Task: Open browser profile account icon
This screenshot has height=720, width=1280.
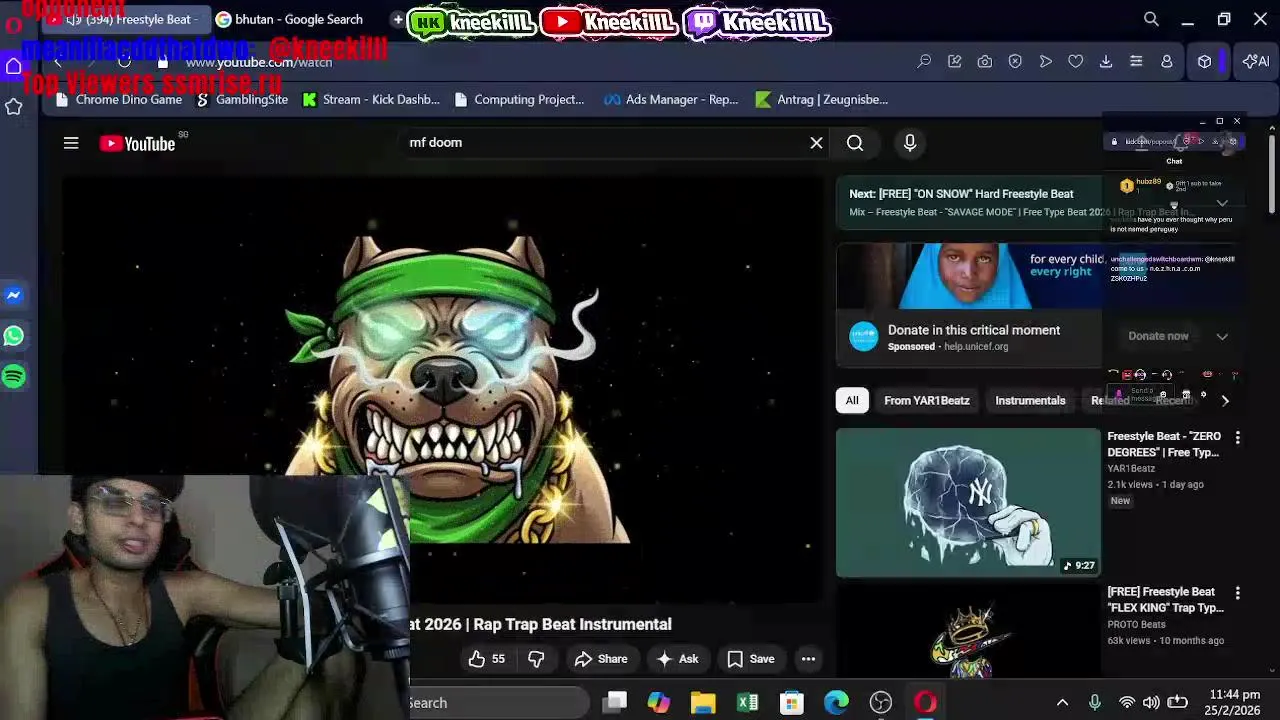Action: point(1166,62)
